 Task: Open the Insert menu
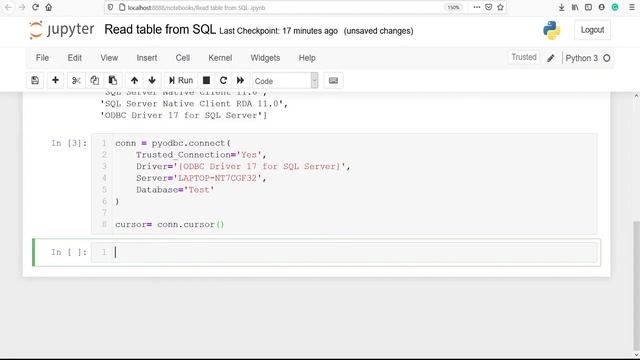[x=147, y=58]
